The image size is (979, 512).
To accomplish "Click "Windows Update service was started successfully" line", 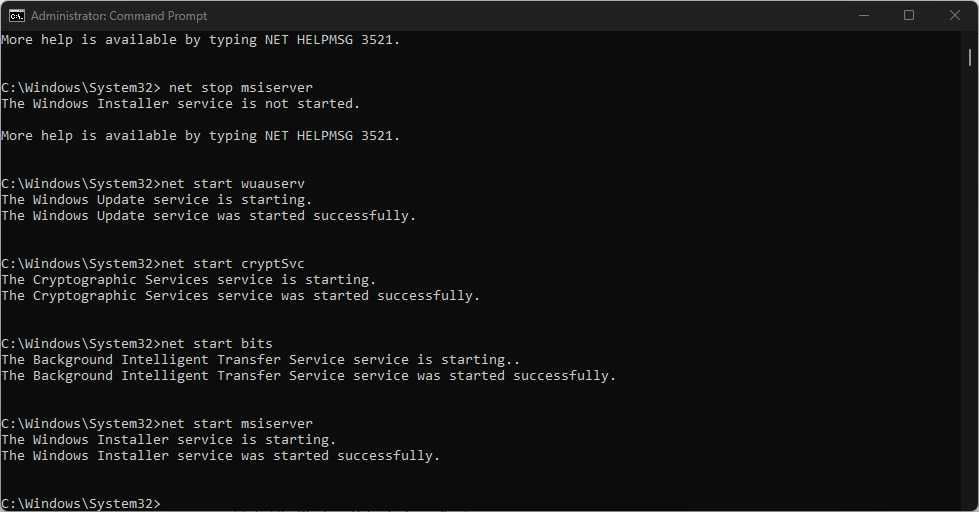I will point(208,216).
